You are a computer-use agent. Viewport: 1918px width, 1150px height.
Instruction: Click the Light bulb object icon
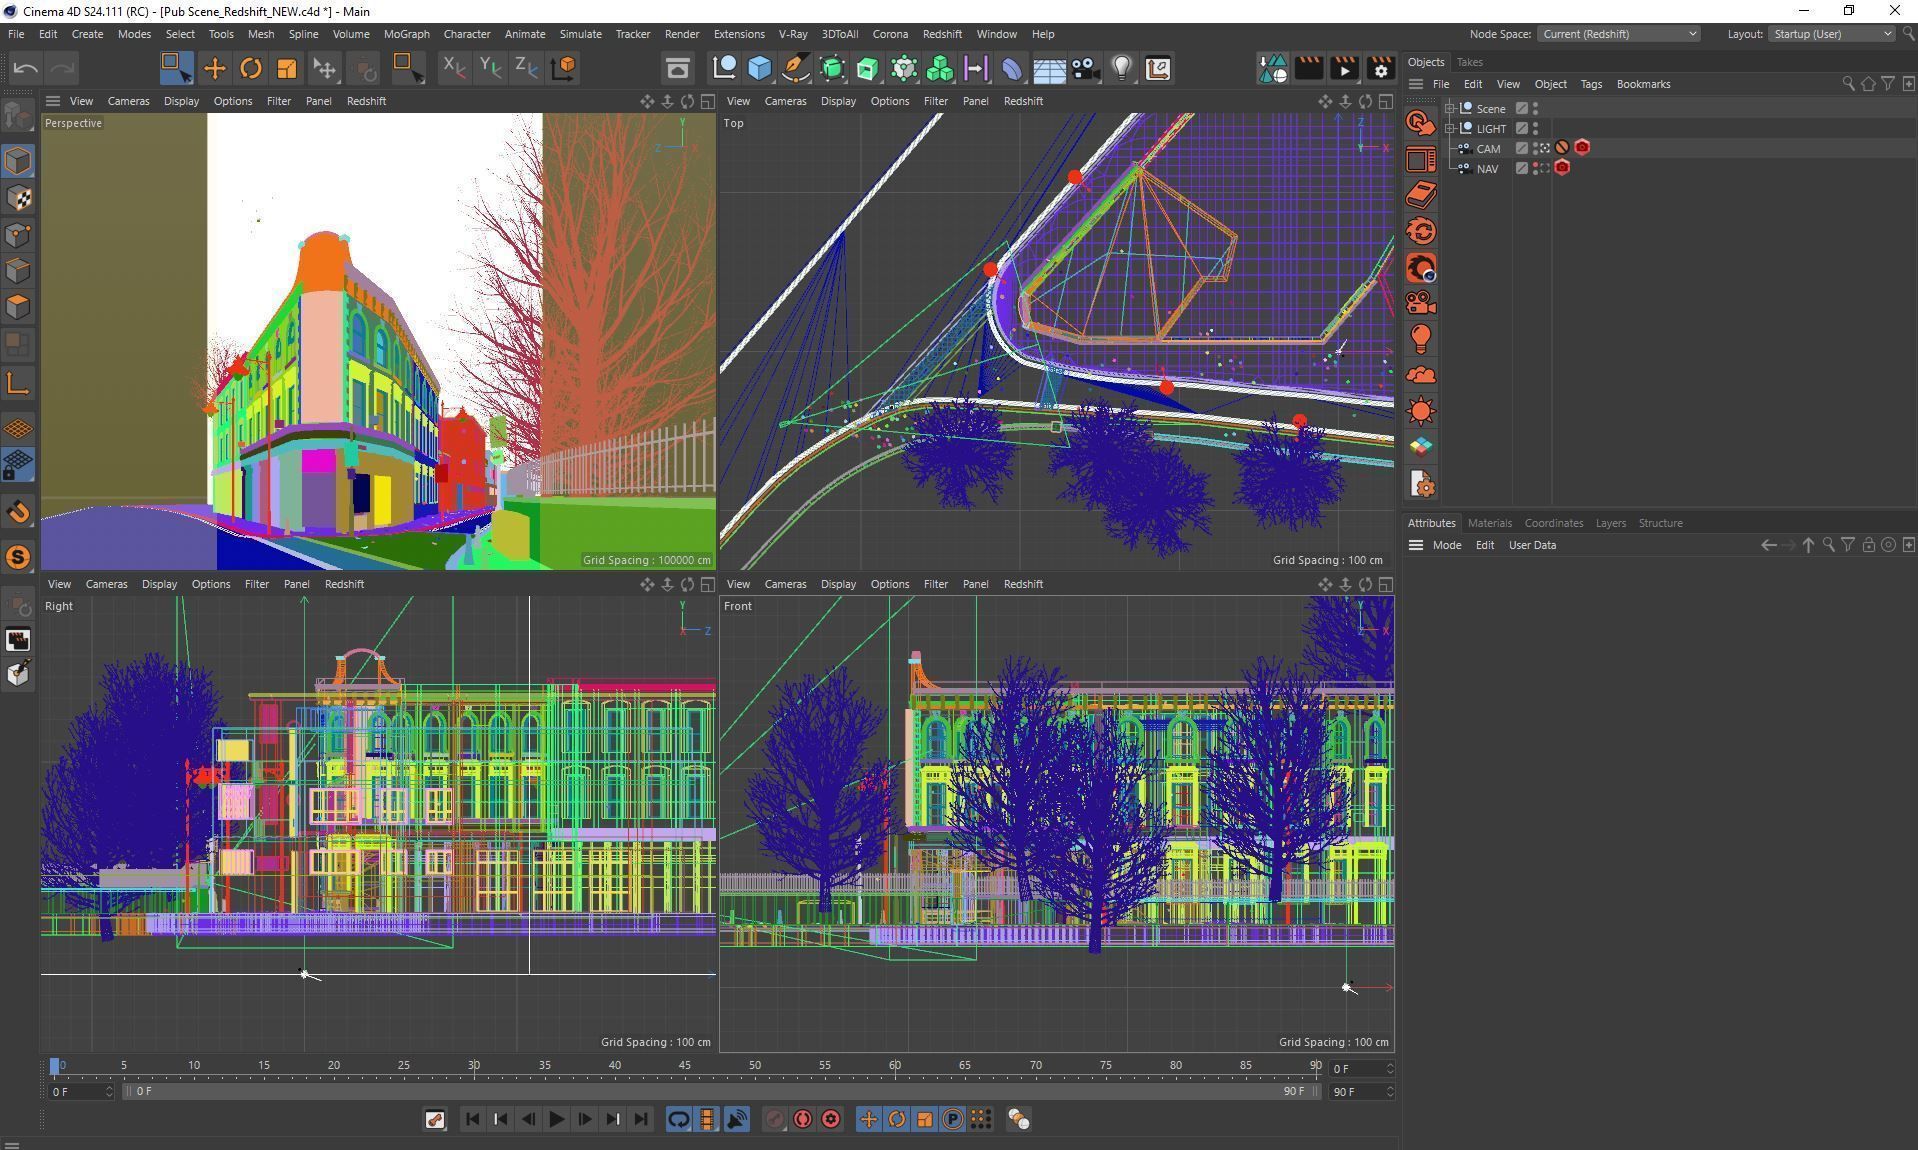[1122, 68]
